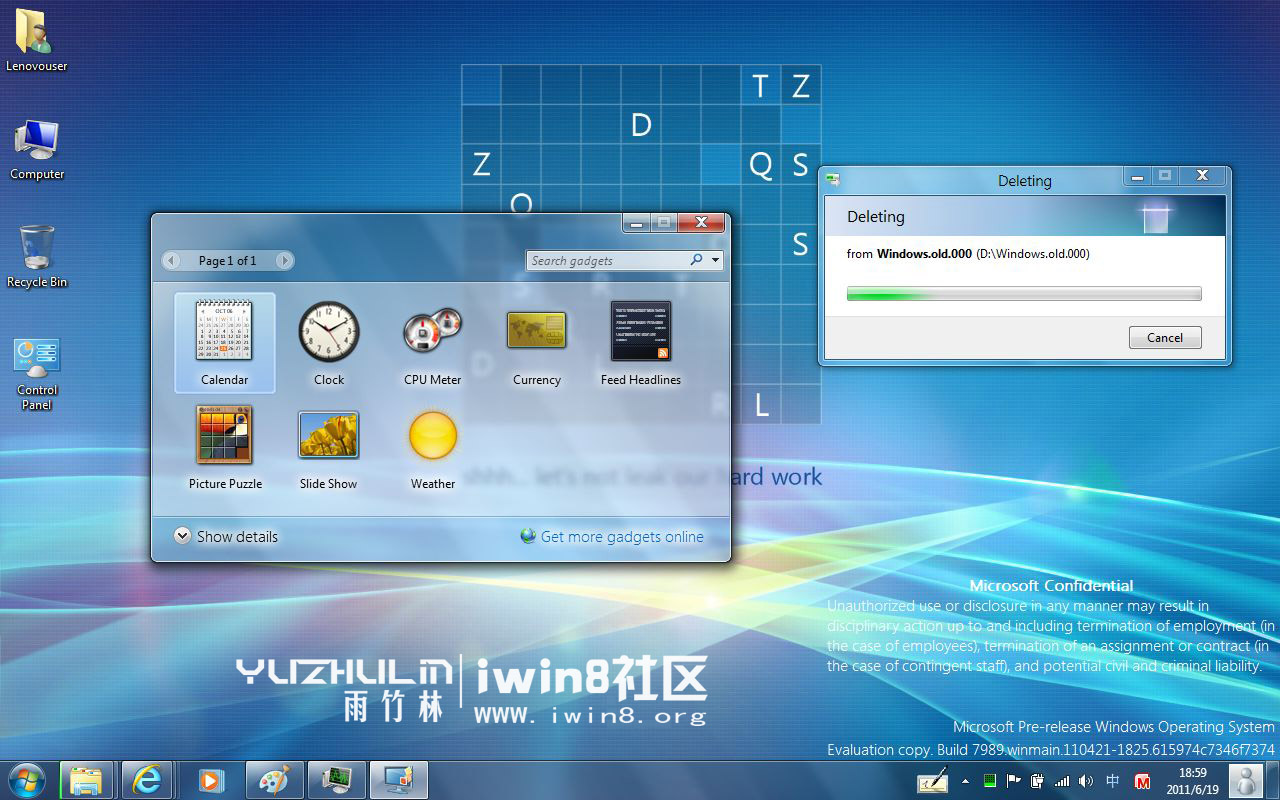Viewport: 1280px width, 800px height.
Task: Click the search magnifier in gadget gallery
Action: (x=696, y=260)
